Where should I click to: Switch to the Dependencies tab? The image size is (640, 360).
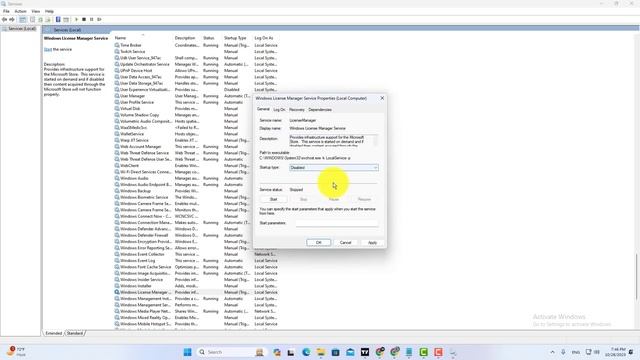pyautogui.click(x=320, y=110)
